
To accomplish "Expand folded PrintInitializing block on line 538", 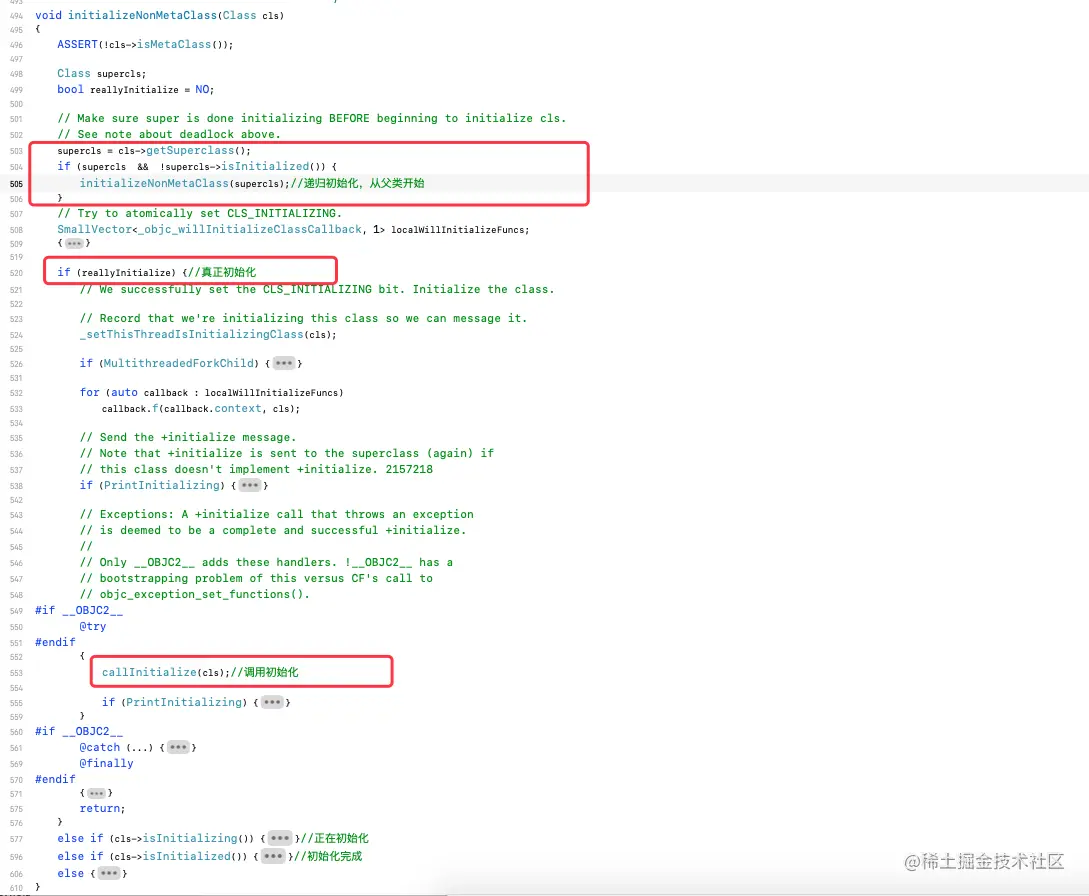I will click(250, 485).
